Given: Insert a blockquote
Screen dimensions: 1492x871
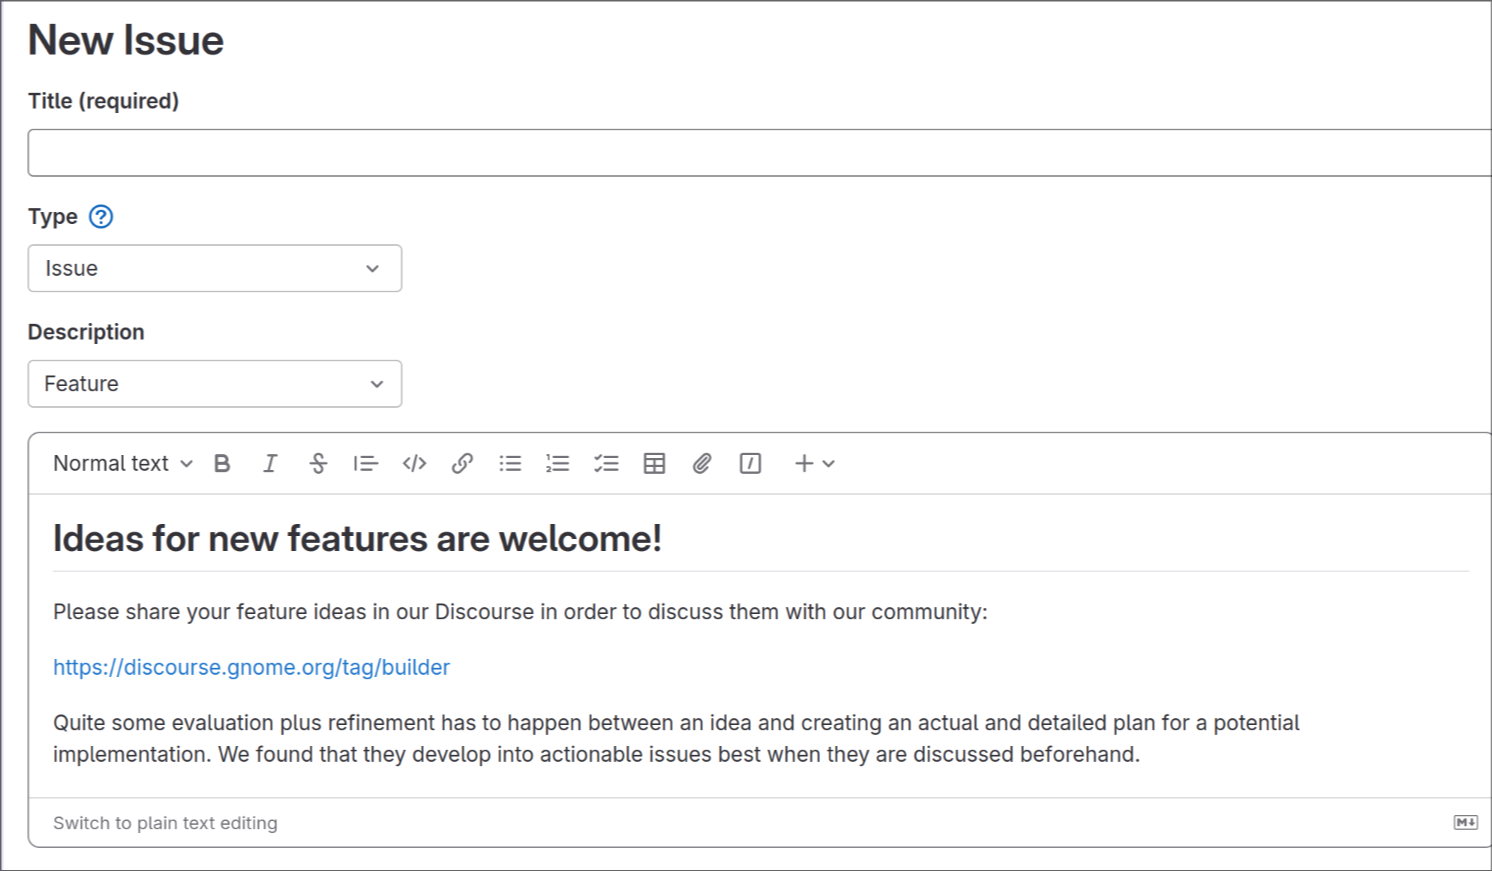Looking at the screenshot, I should [x=366, y=463].
